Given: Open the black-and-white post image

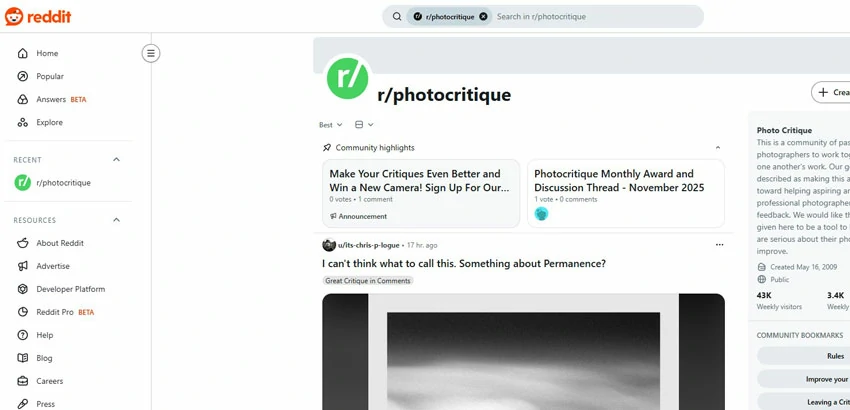Looking at the screenshot, I should 523,351.
